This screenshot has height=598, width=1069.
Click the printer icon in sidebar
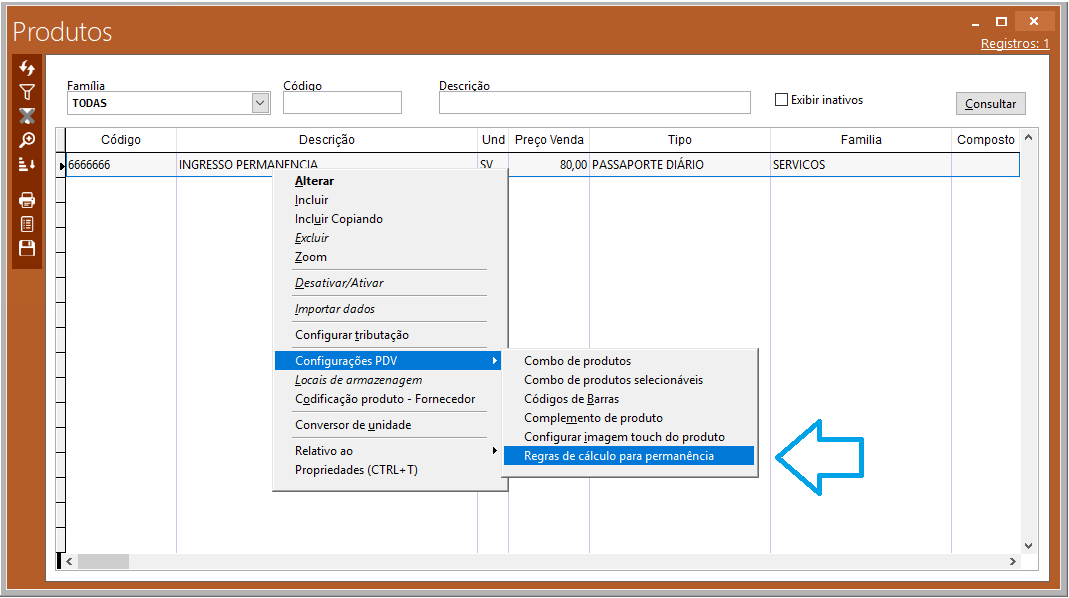coord(27,200)
